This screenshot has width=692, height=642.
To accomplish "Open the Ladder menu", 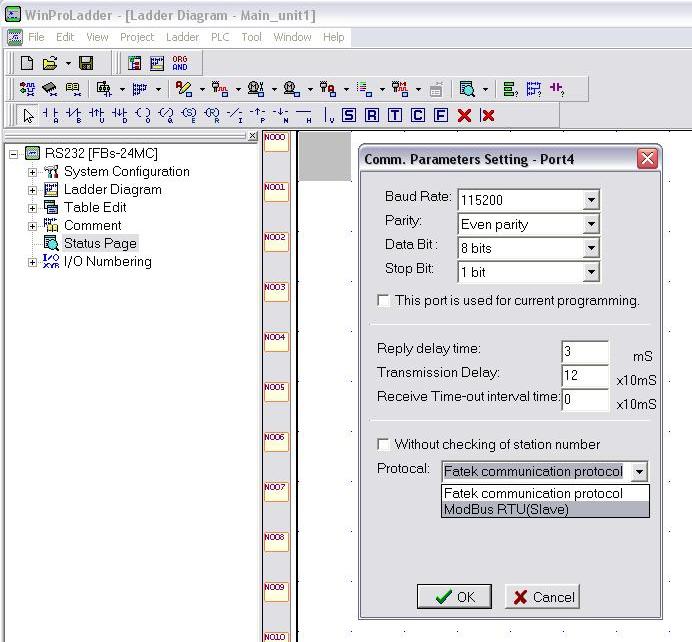I will [x=182, y=37].
